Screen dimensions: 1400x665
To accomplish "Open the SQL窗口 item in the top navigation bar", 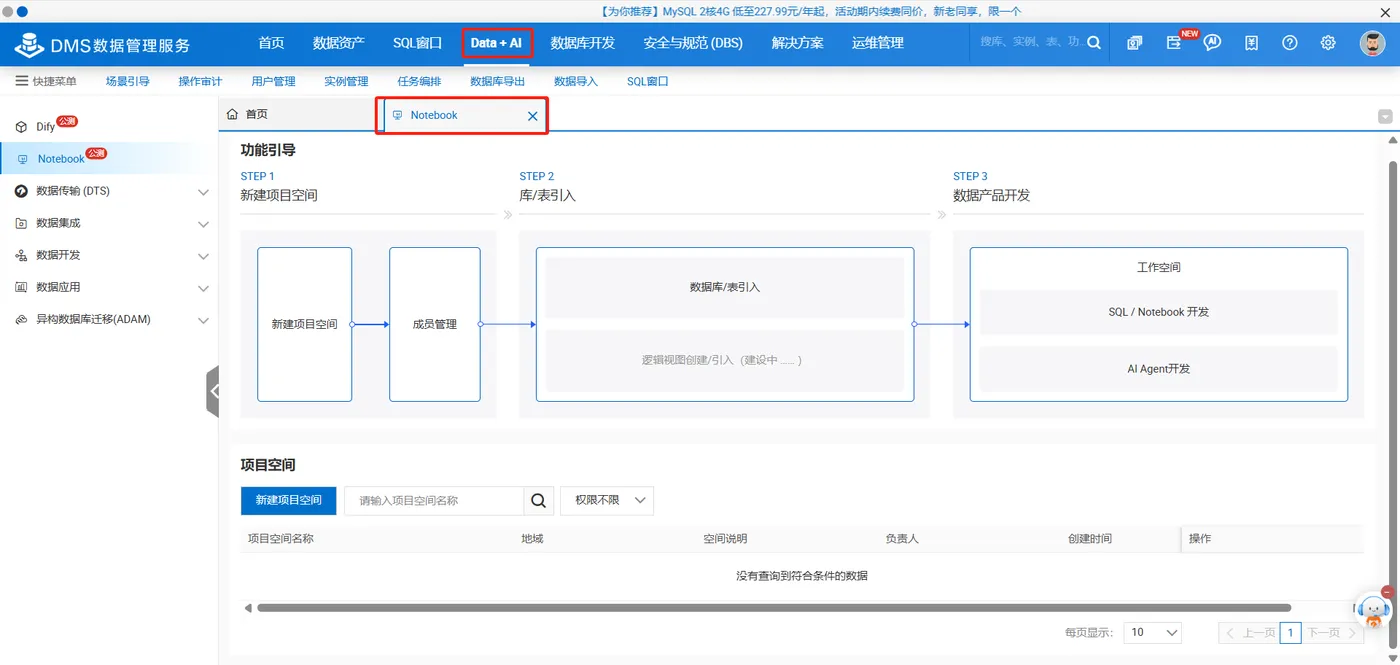I will 418,43.
